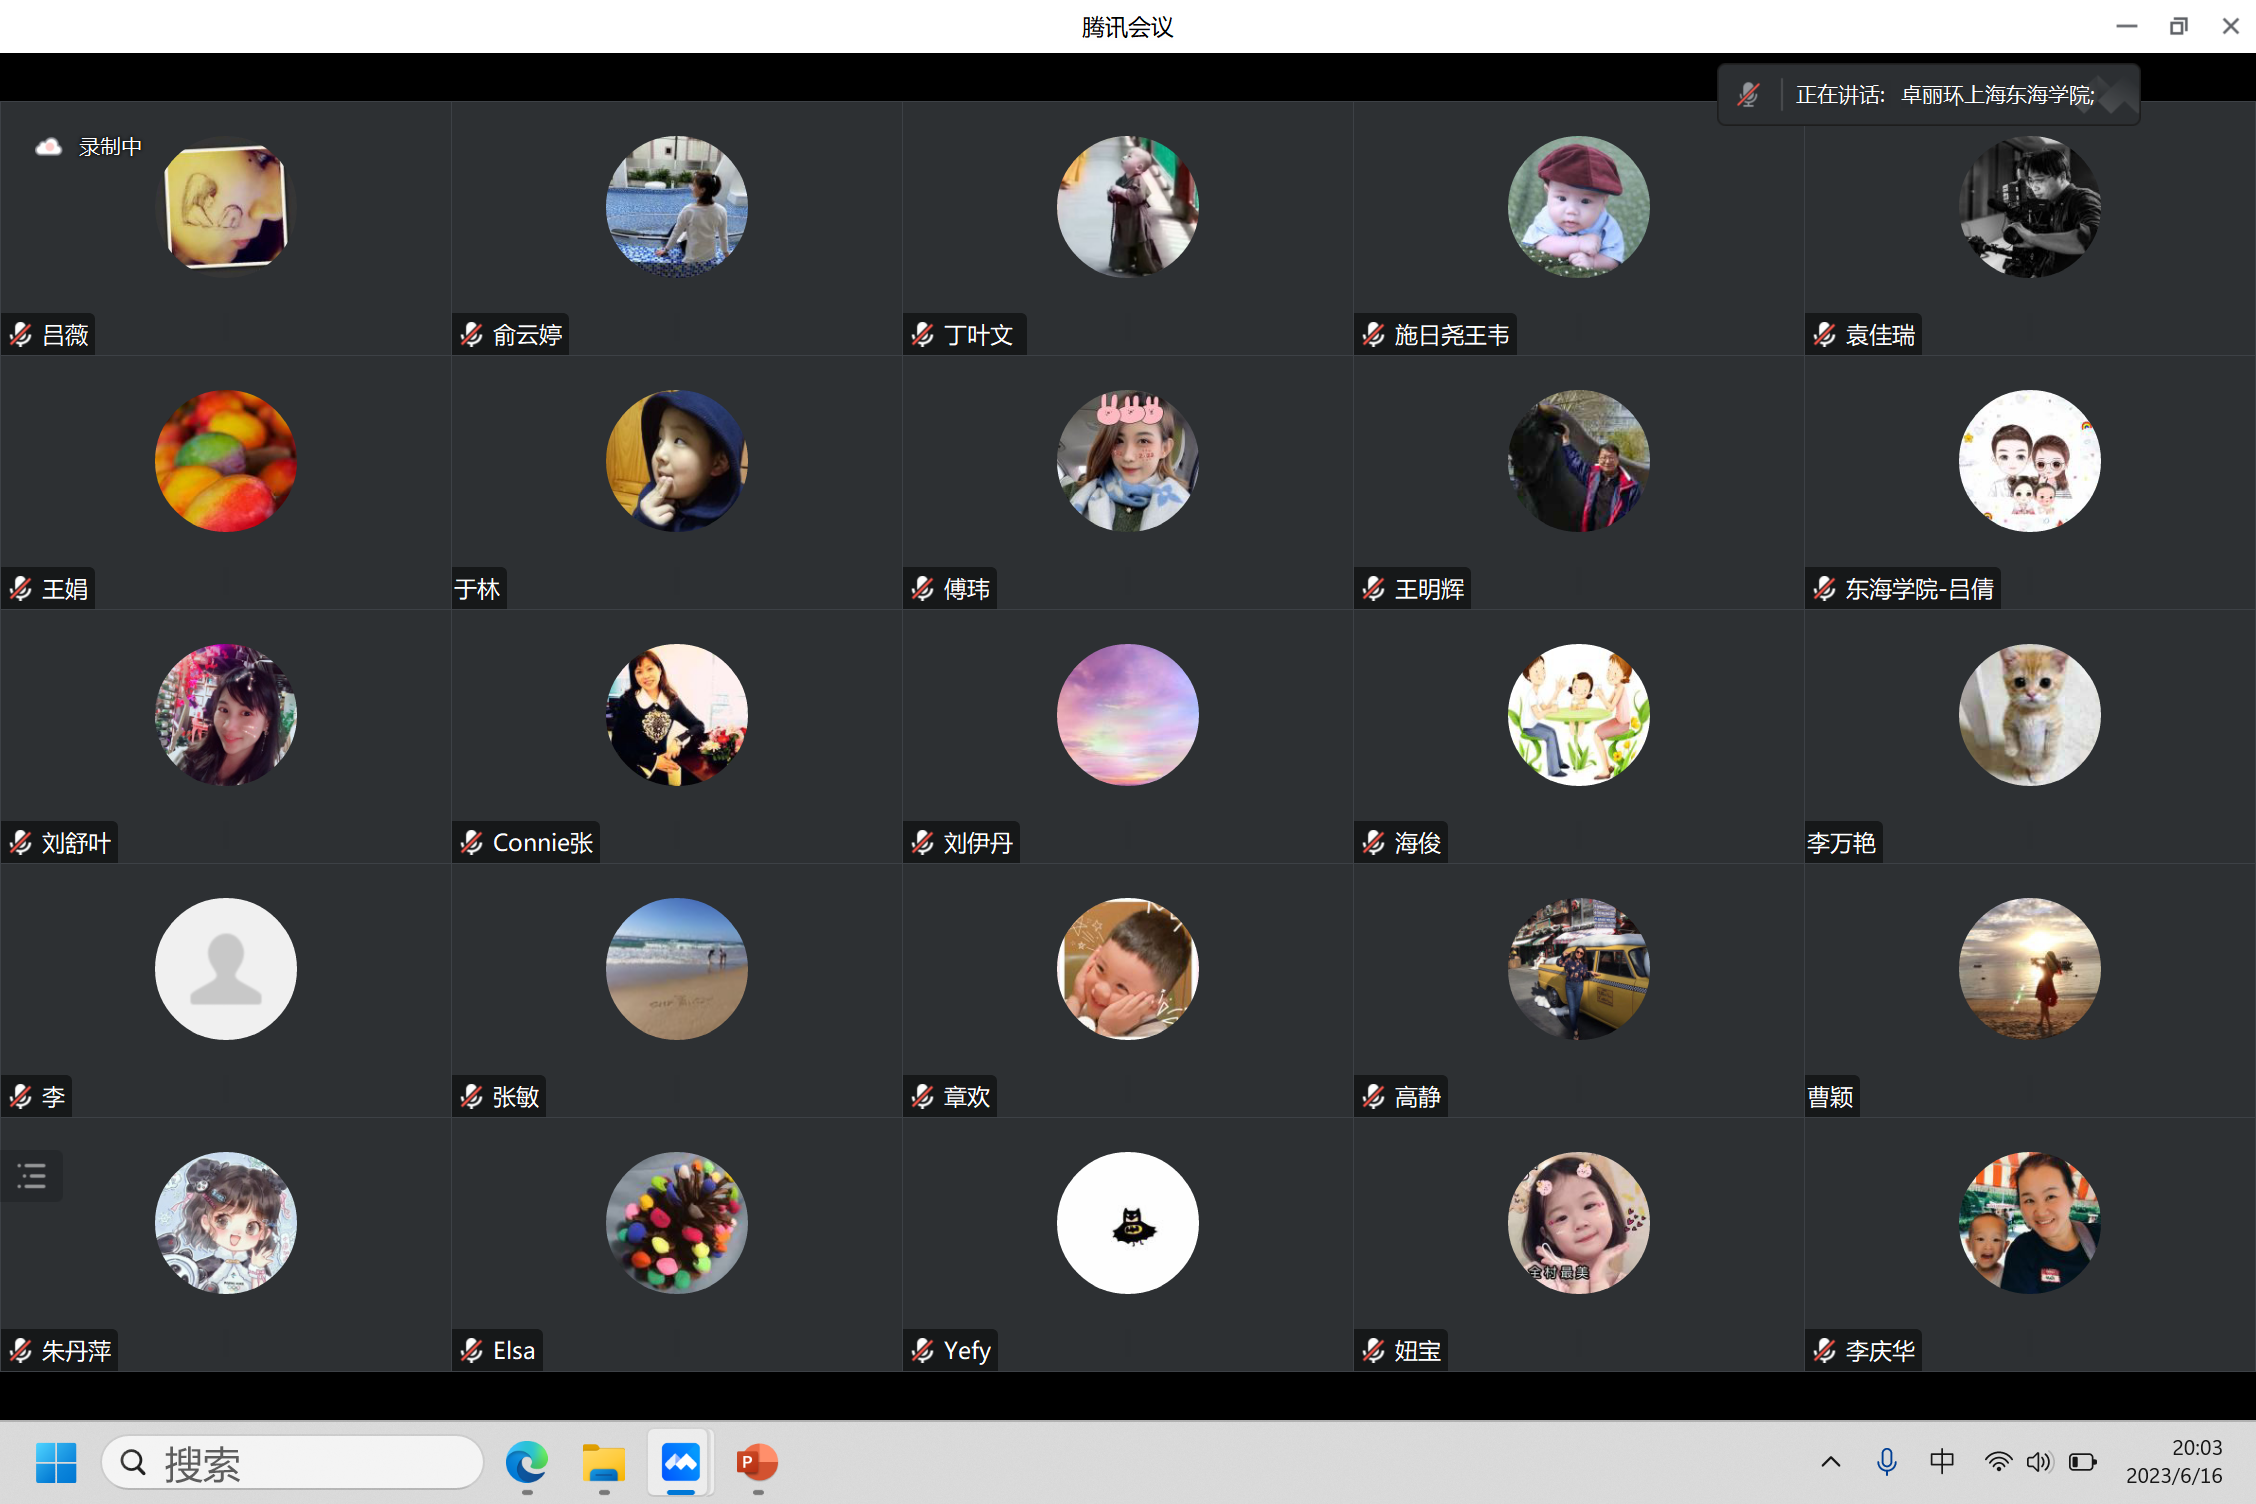Select Yefy's batman avatar tile

tap(1127, 1223)
